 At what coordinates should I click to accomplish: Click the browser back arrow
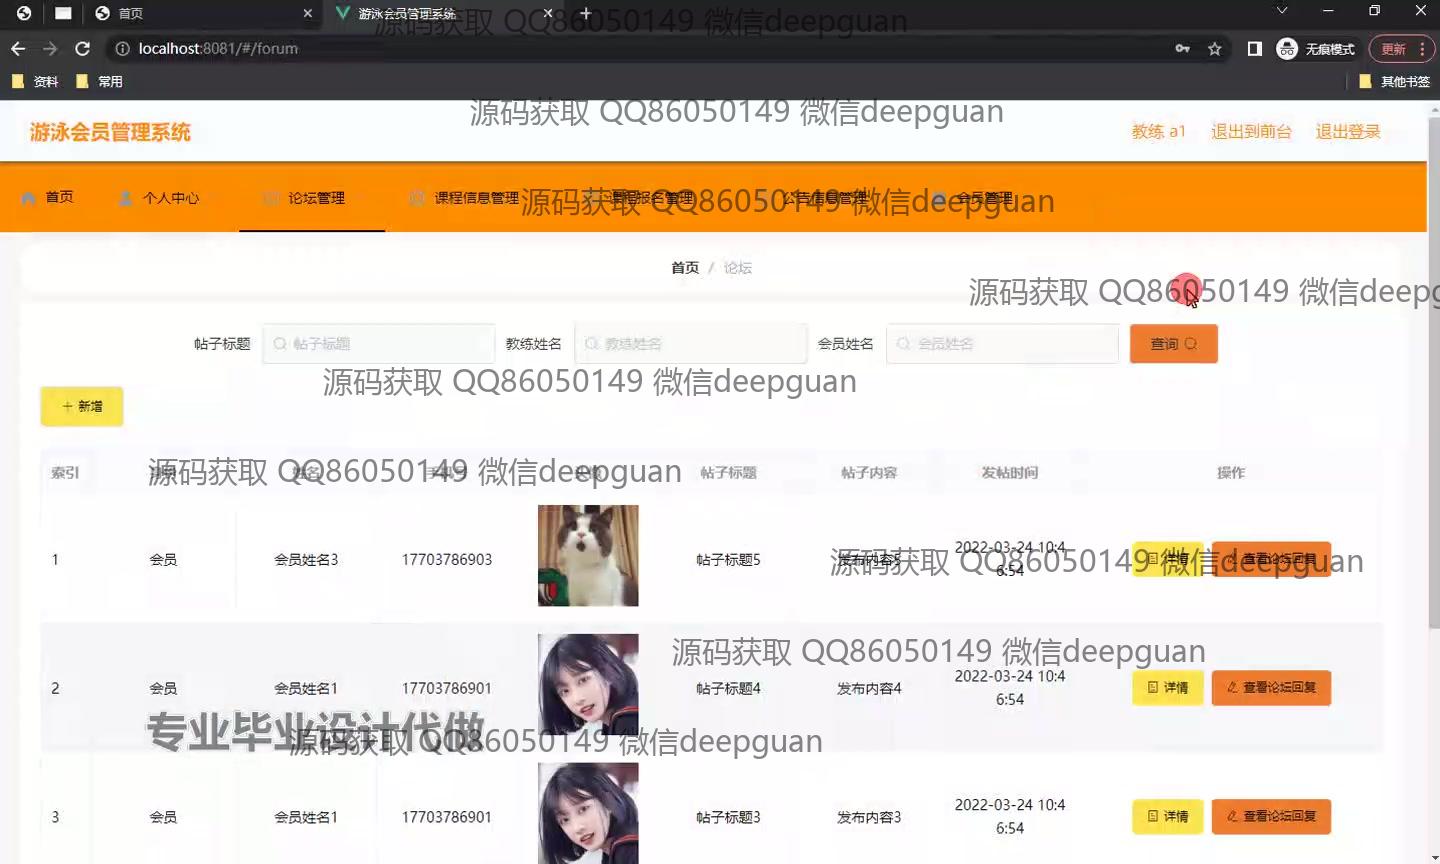[x=18, y=48]
